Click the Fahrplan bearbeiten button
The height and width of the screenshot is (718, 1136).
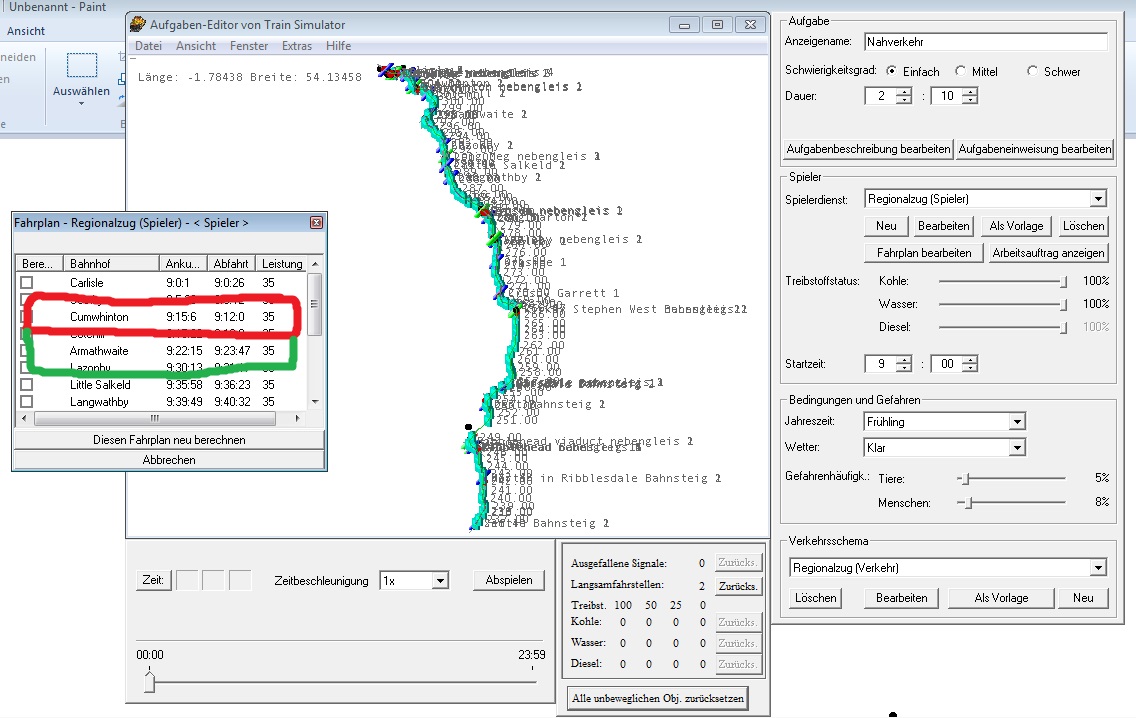coord(923,253)
